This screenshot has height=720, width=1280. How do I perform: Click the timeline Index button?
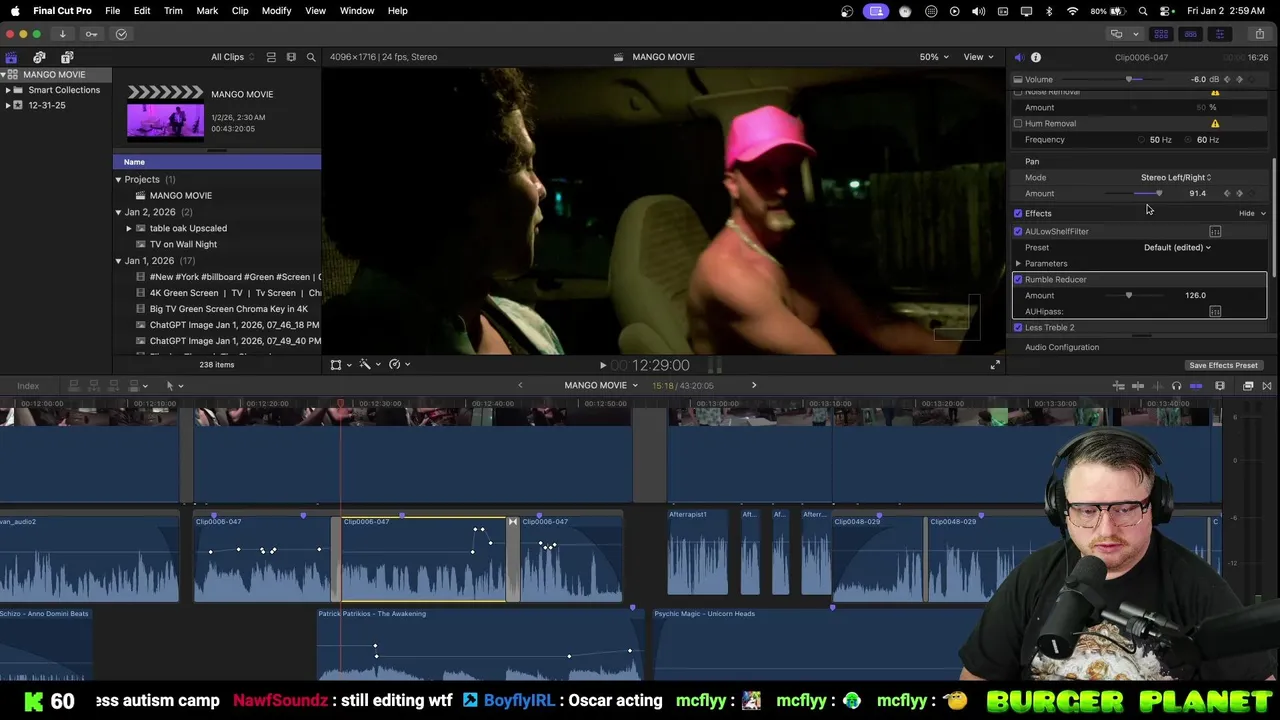click(x=28, y=386)
